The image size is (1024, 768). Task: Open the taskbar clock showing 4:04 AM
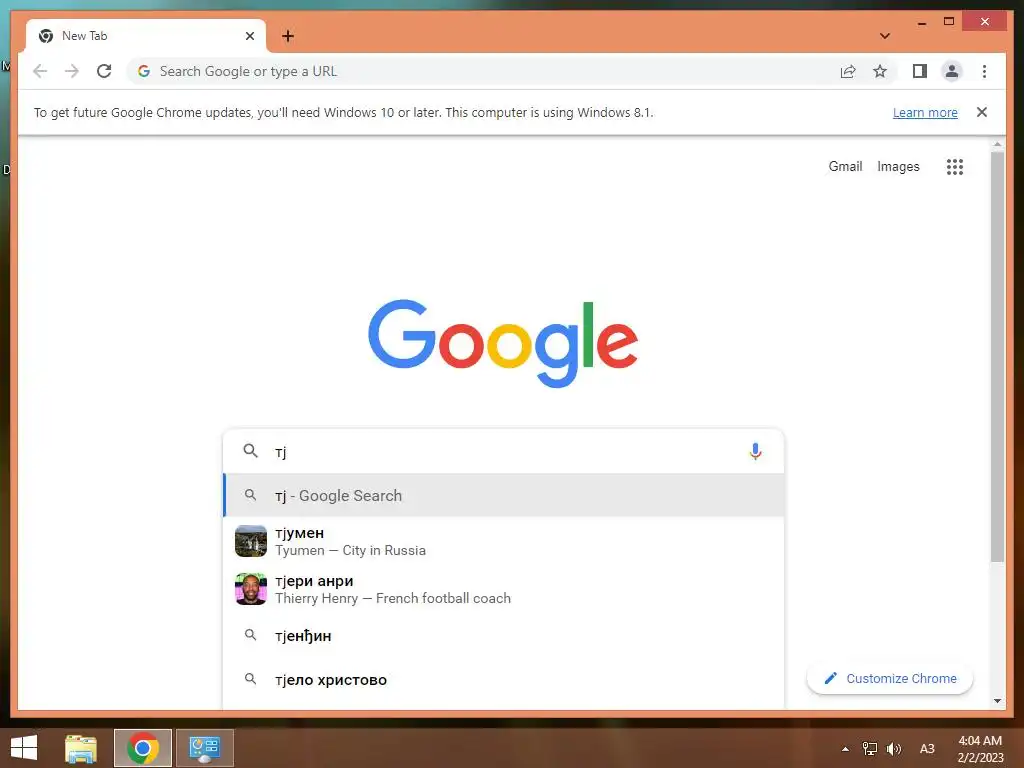pyautogui.click(x=980, y=749)
